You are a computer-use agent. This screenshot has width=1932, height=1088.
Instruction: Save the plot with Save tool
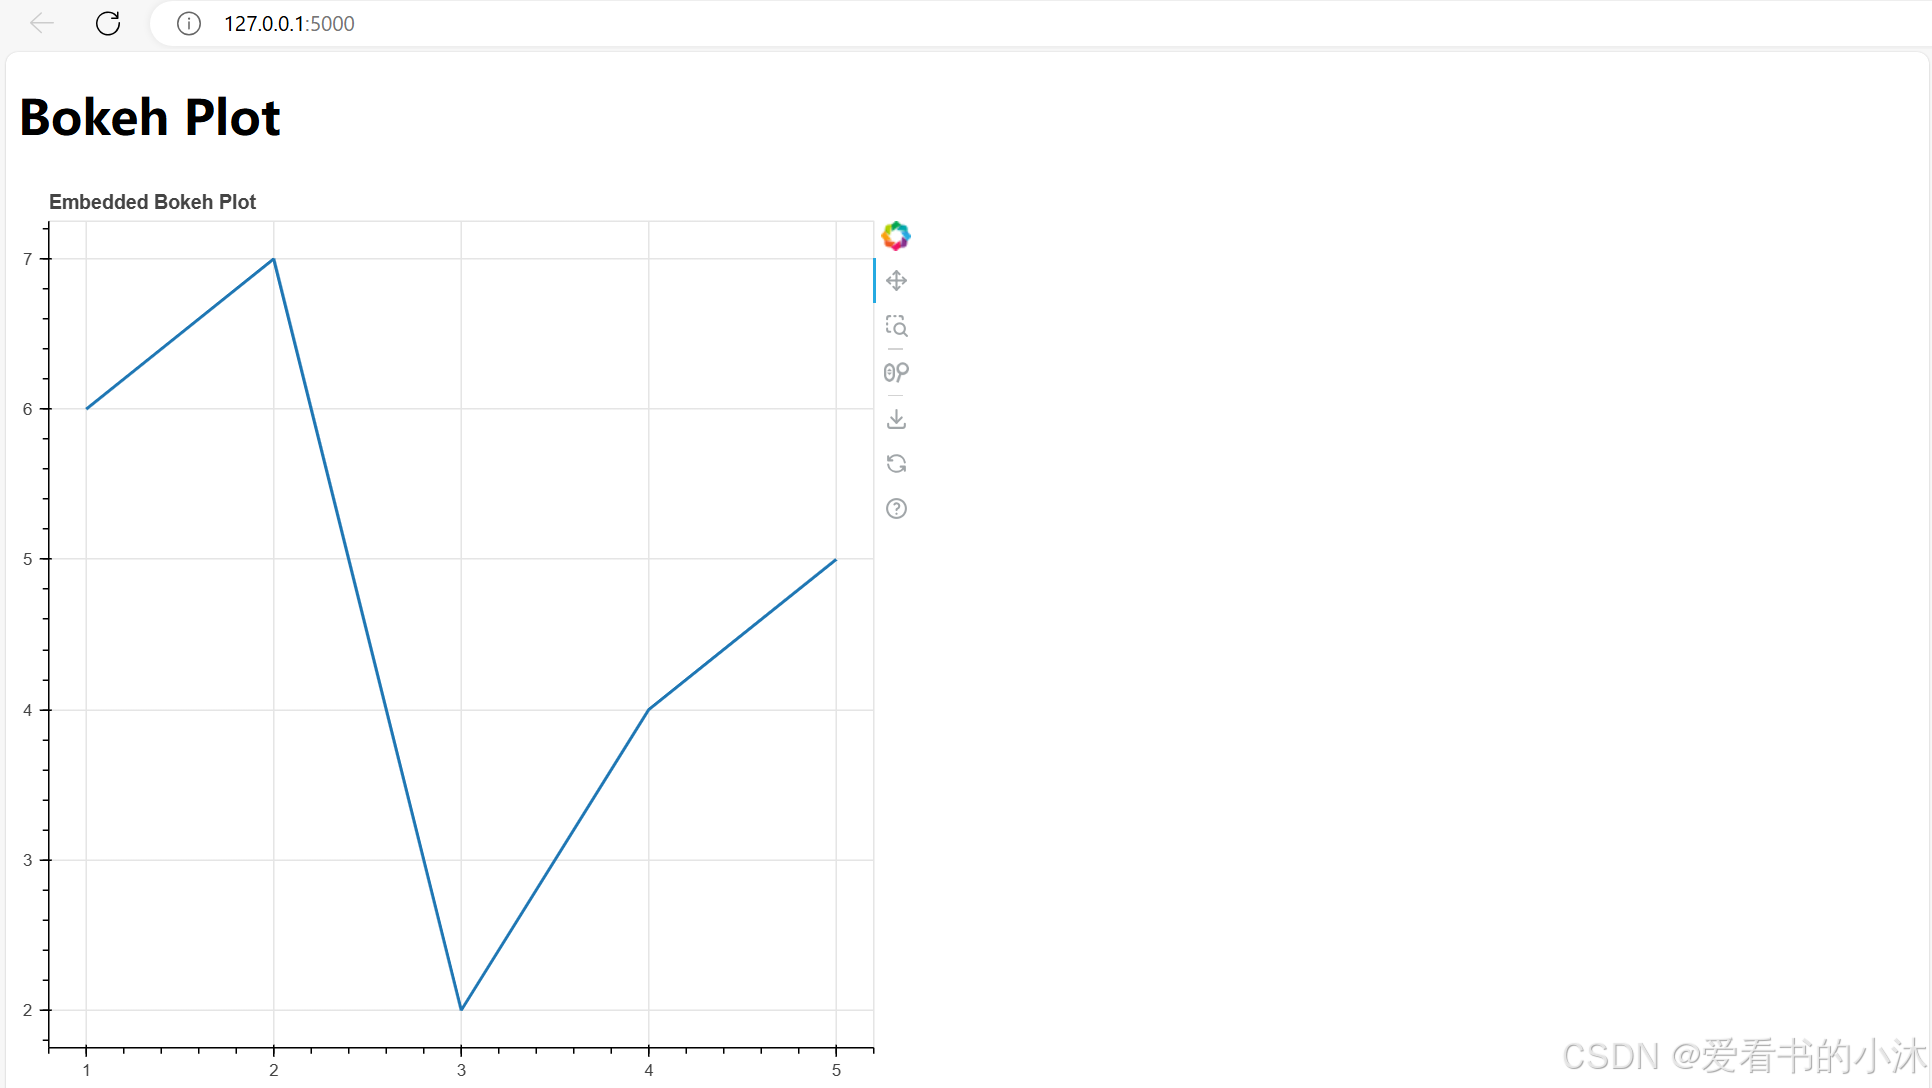point(896,418)
